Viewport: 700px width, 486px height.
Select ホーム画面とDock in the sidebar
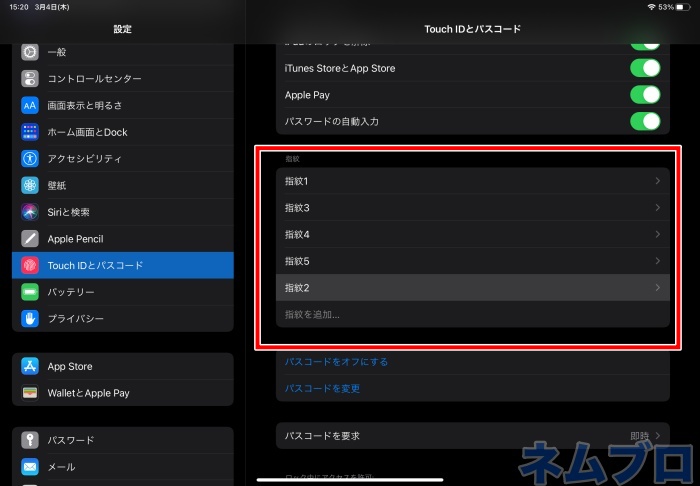tap(123, 132)
